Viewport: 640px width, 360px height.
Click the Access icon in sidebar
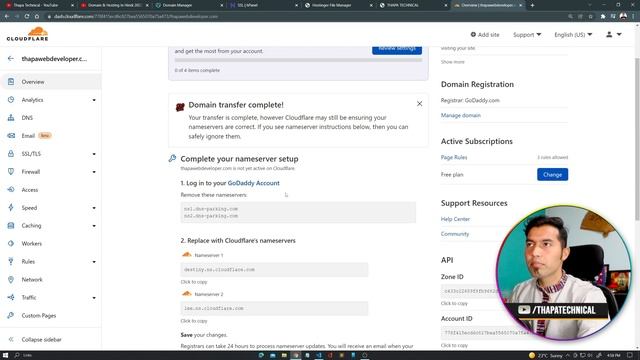(x=11, y=189)
